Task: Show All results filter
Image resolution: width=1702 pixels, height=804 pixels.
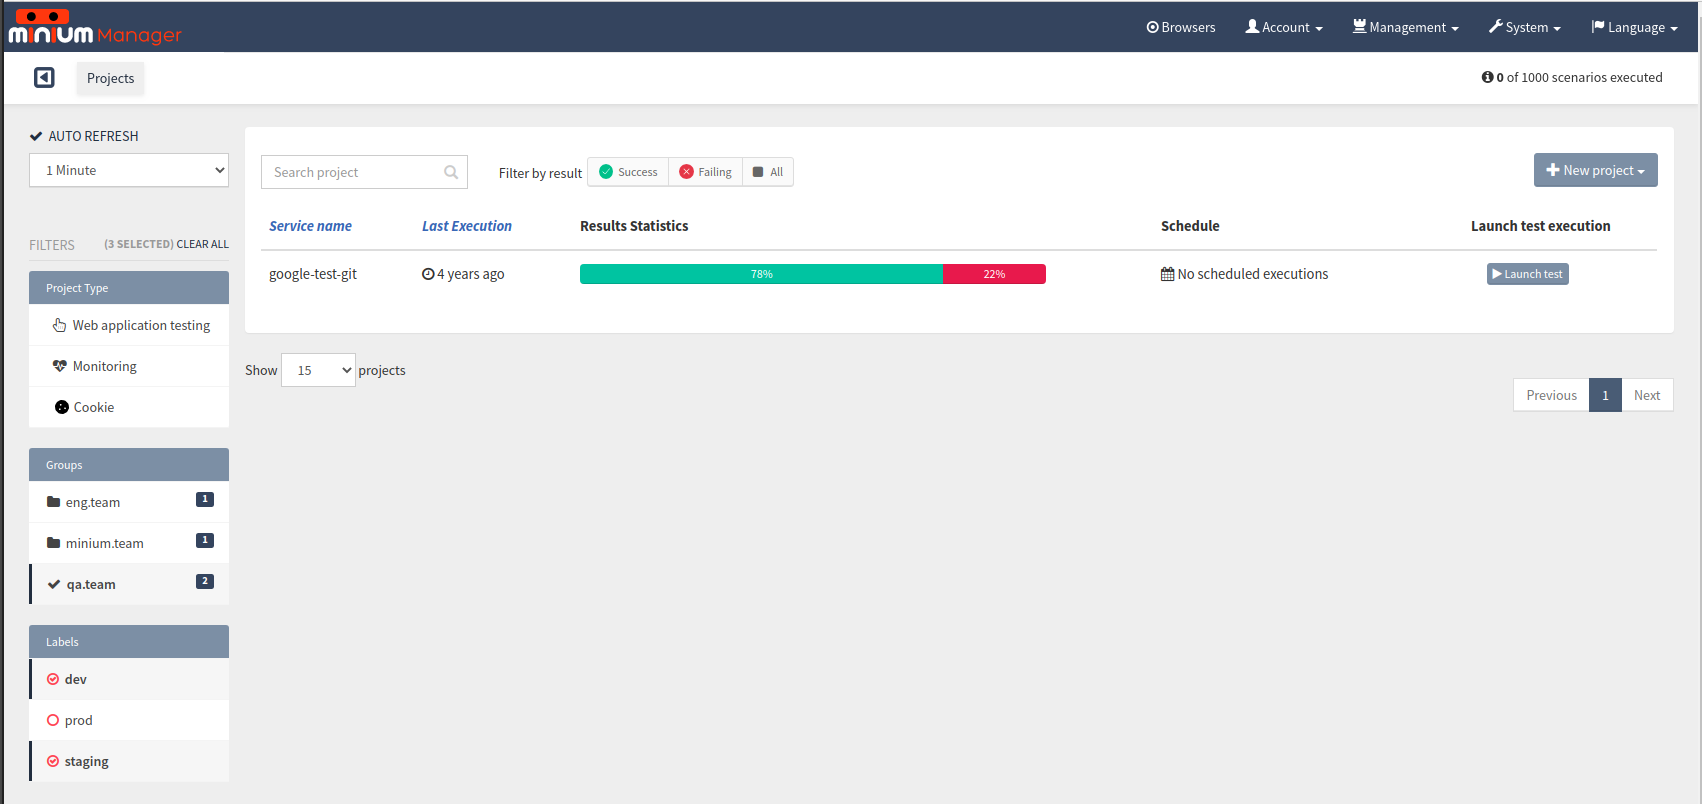Action: [768, 172]
